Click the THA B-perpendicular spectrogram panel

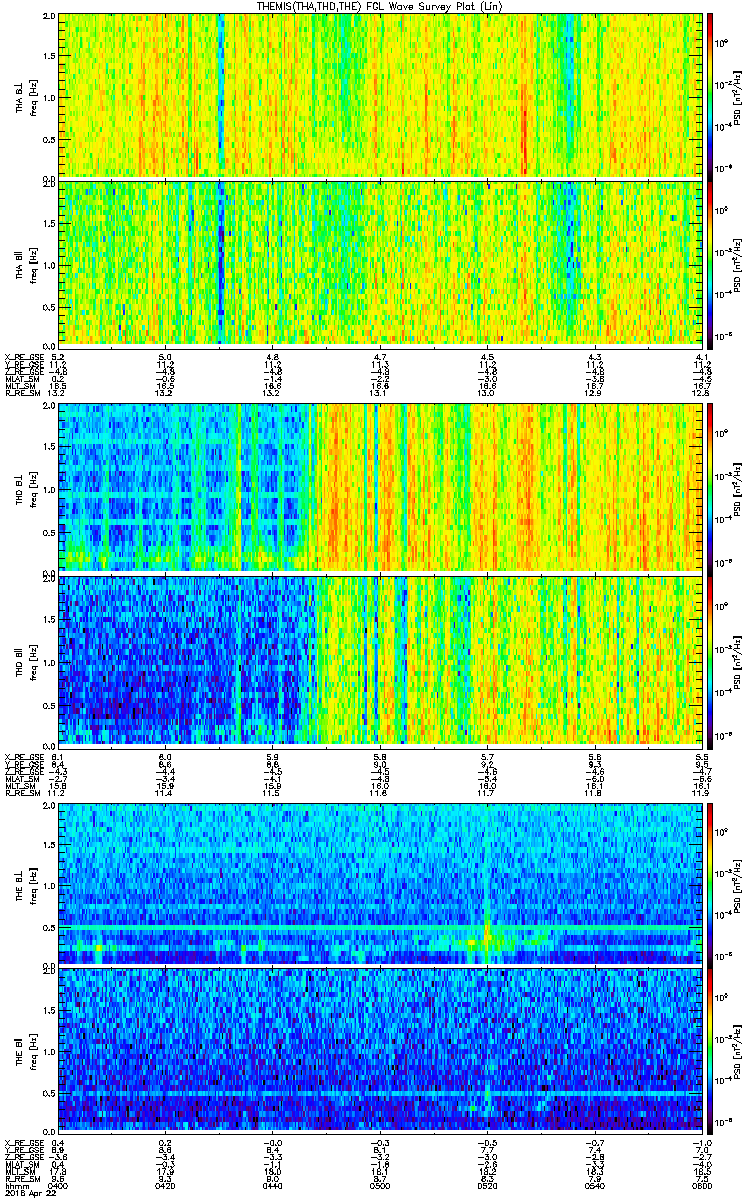[379, 96]
